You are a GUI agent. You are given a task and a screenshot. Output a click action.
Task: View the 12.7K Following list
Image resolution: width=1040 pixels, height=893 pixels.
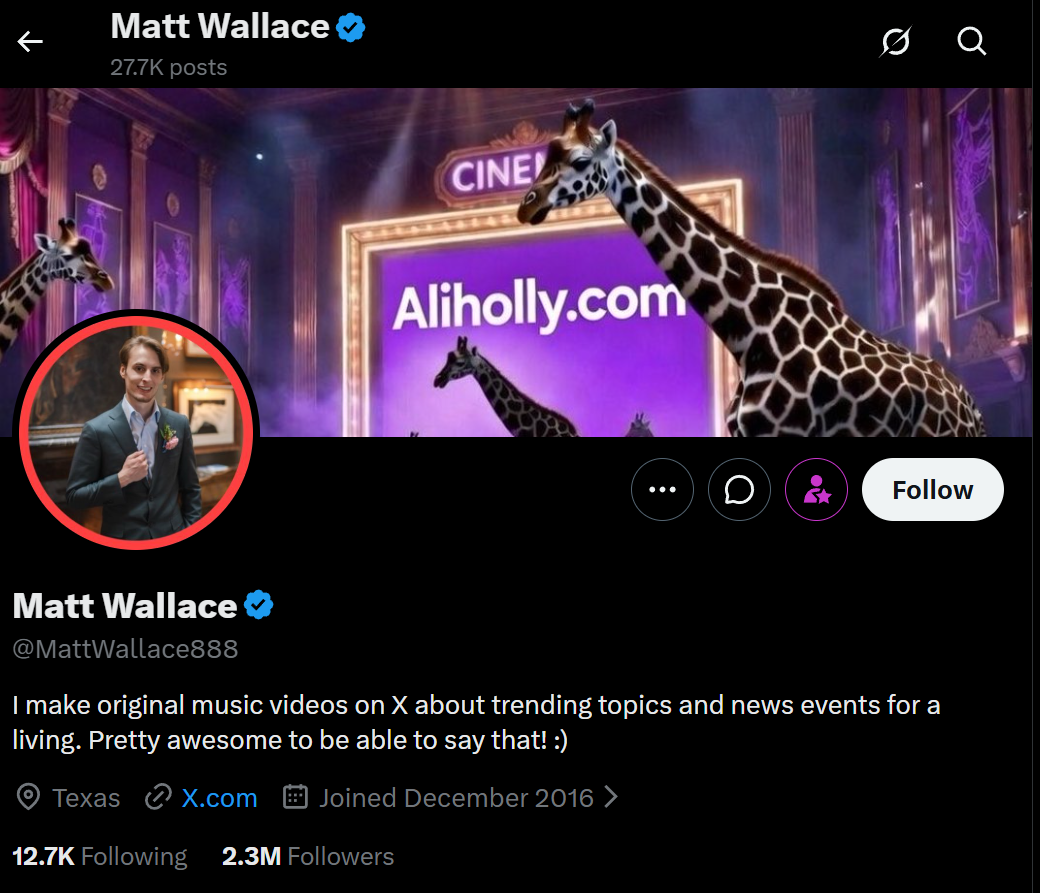99,857
